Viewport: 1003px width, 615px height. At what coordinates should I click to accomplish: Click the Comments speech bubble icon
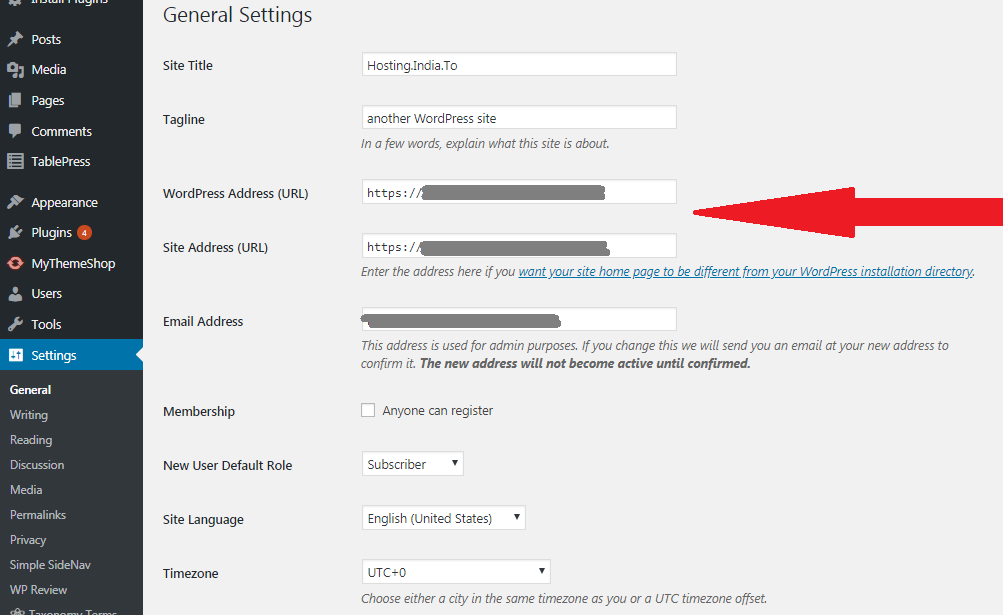coord(15,131)
